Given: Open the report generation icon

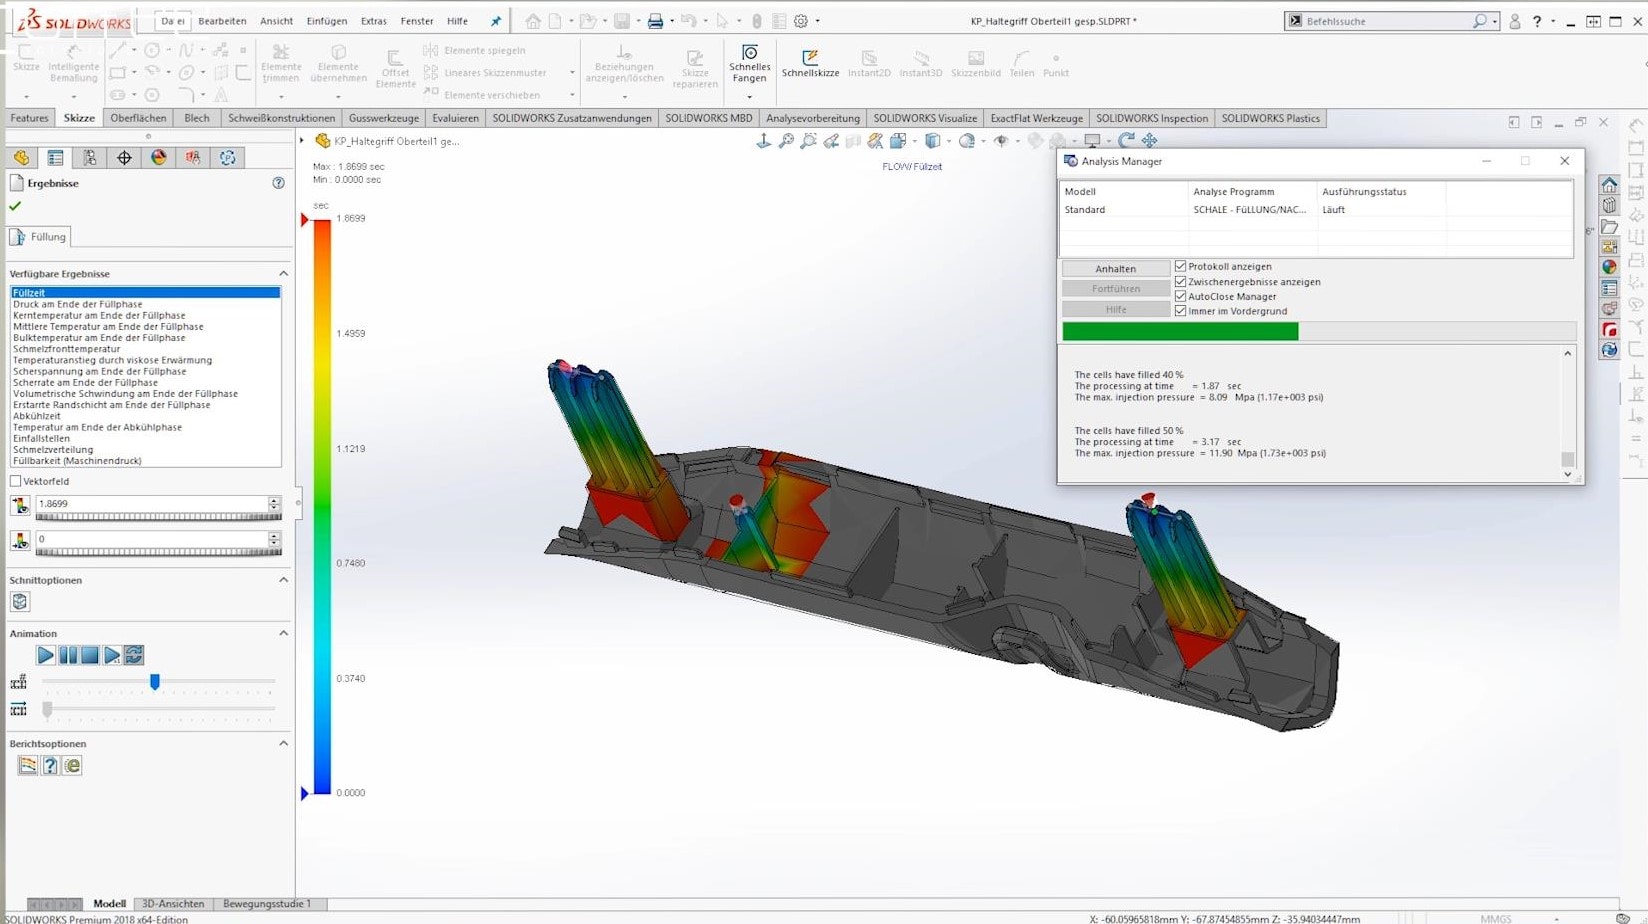Looking at the screenshot, I should point(27,766).
